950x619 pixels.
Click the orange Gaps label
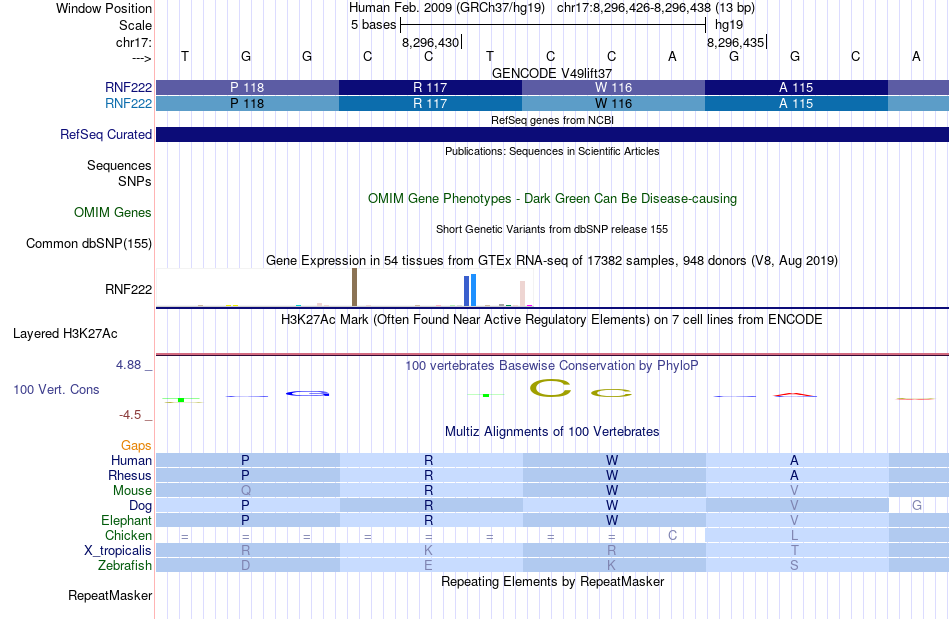coord(136,446)
